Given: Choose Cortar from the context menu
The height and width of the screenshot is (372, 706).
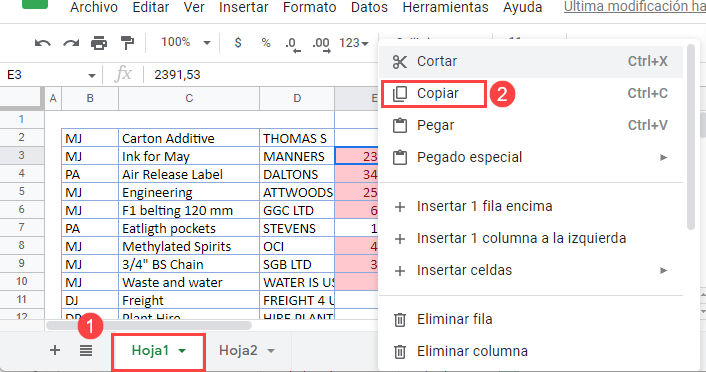Looking at the screenshot, I should (531, 62).
